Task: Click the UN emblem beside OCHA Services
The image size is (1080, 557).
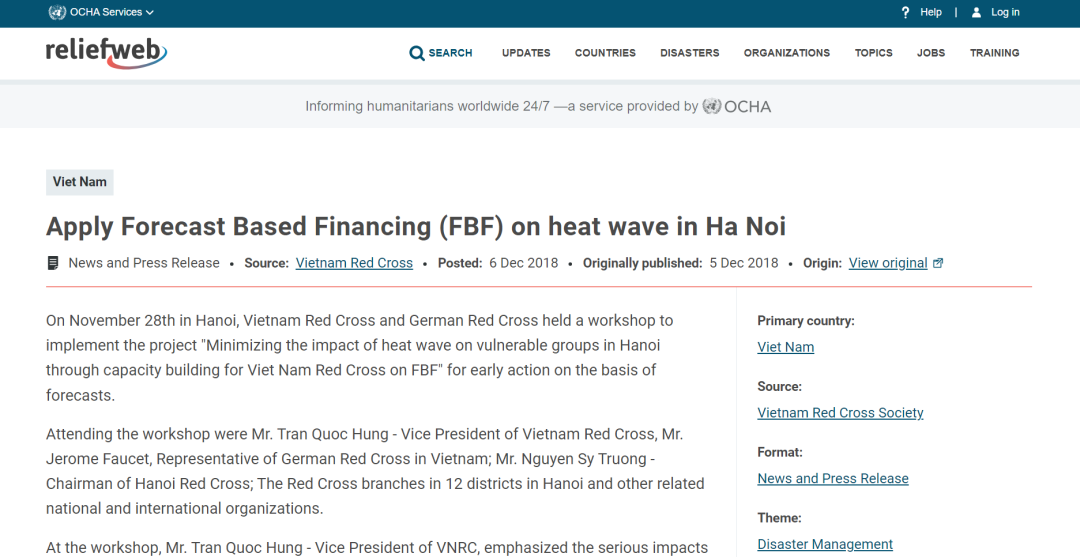Action: tap(57, 12)
